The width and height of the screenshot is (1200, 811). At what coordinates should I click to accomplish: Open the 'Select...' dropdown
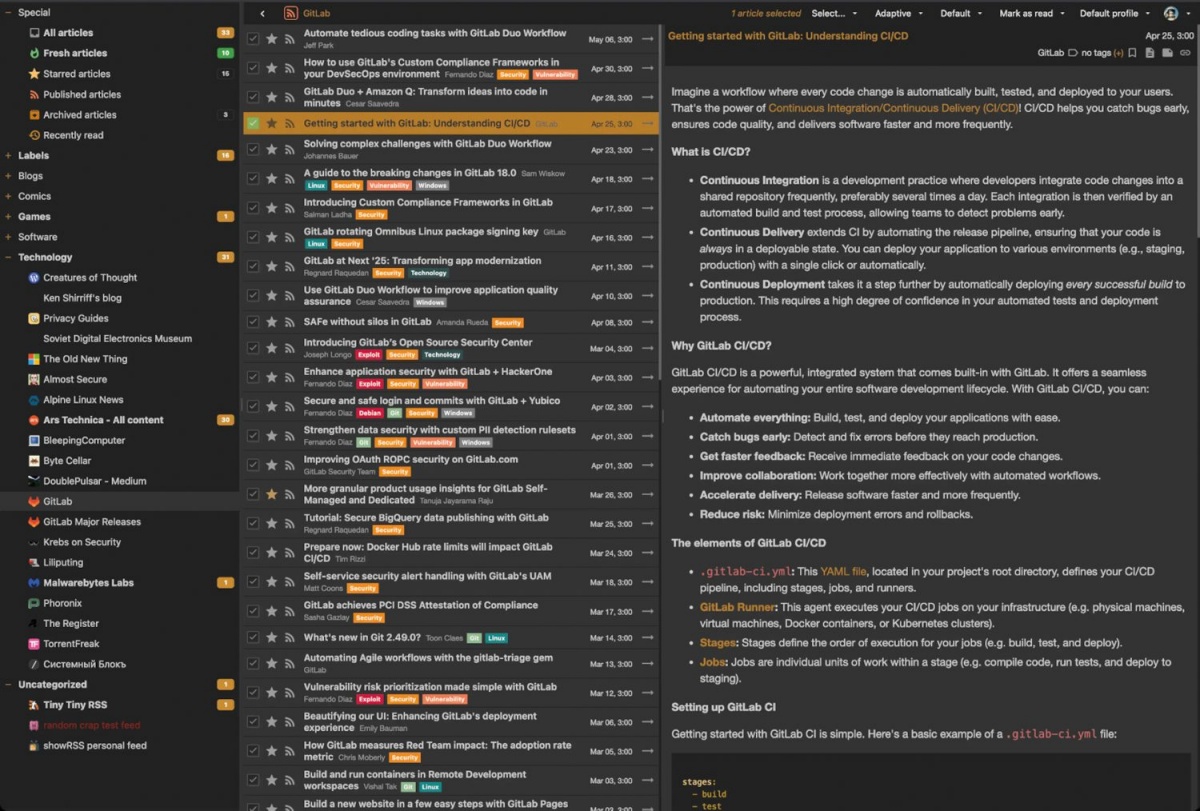point(834,14)
